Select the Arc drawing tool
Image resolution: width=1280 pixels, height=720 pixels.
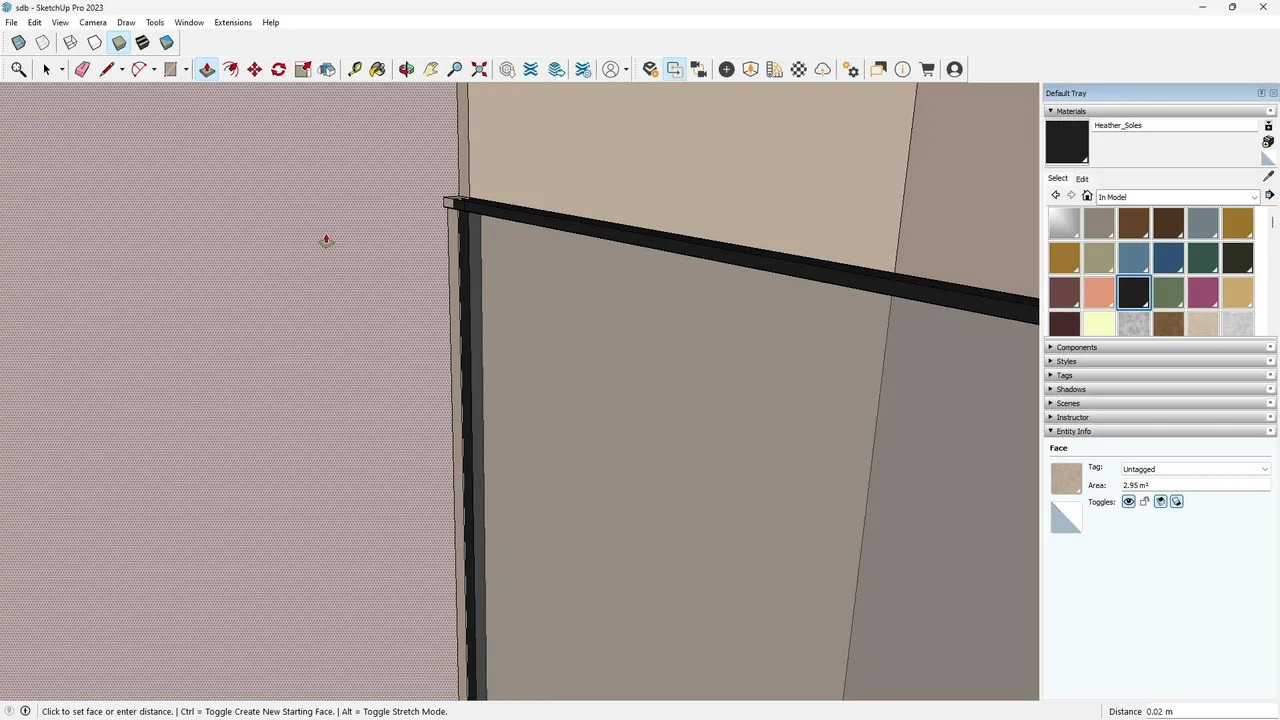(139, 69)
